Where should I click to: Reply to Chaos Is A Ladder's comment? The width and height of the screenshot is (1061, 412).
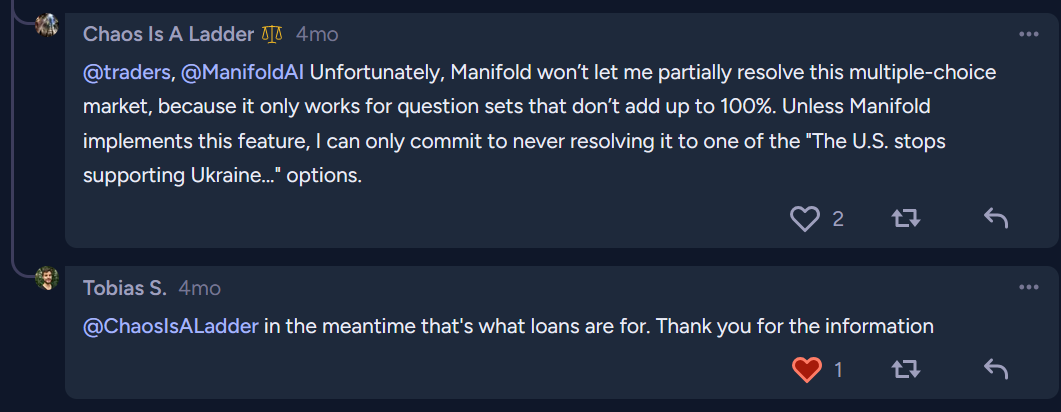(995, 218)
